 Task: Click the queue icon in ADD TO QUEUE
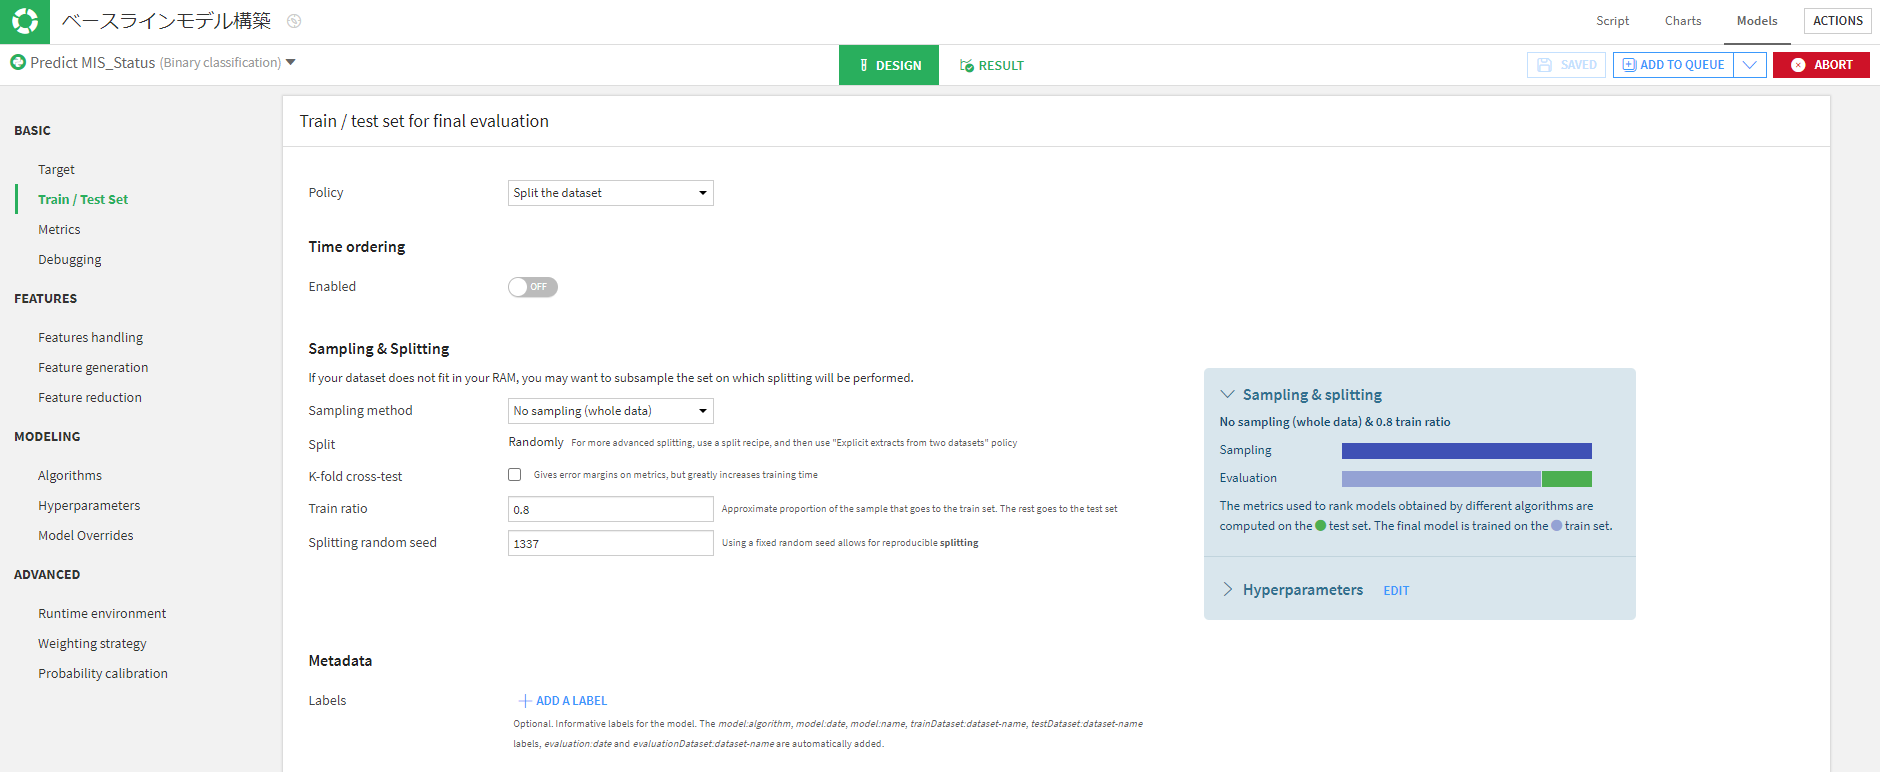[x=1629, y=65]
